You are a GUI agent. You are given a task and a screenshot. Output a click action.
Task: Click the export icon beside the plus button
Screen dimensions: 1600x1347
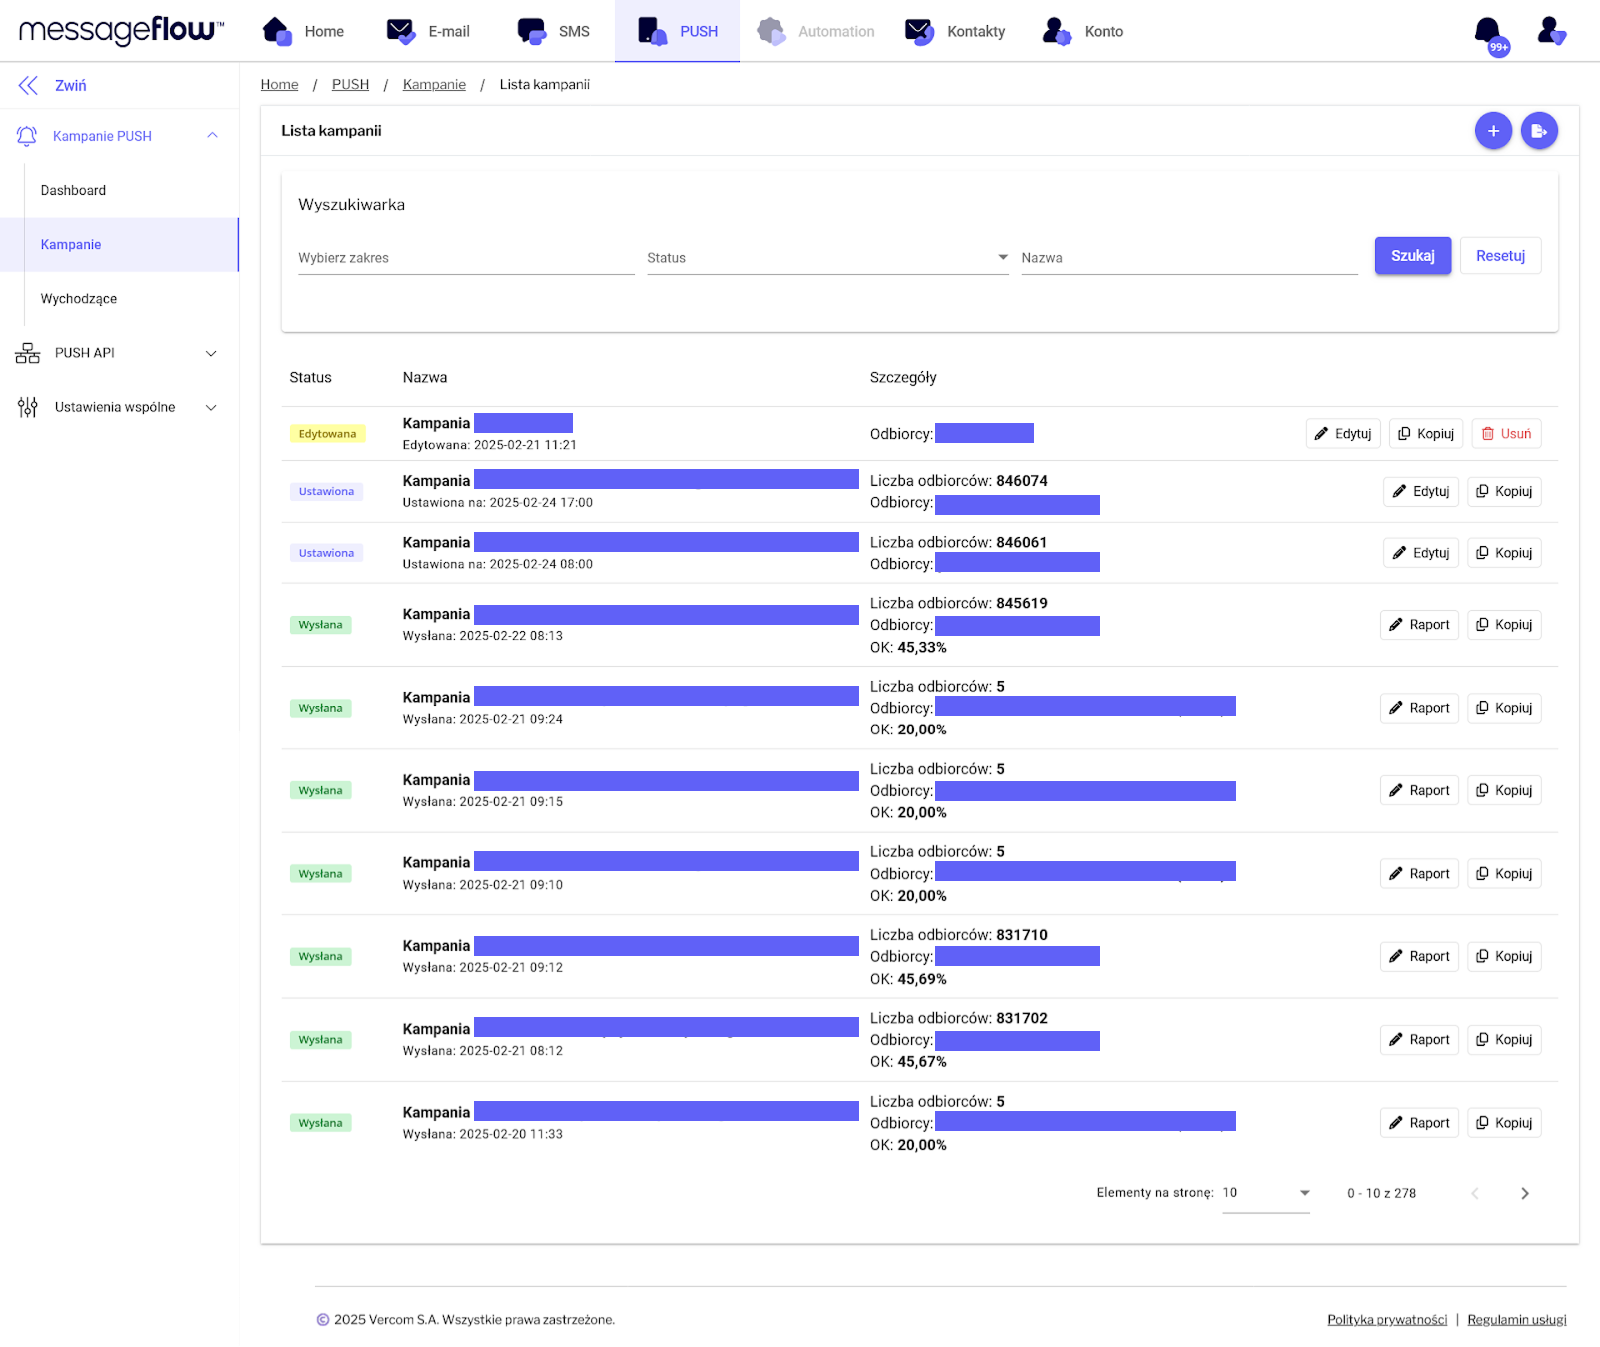(1539, 131)
